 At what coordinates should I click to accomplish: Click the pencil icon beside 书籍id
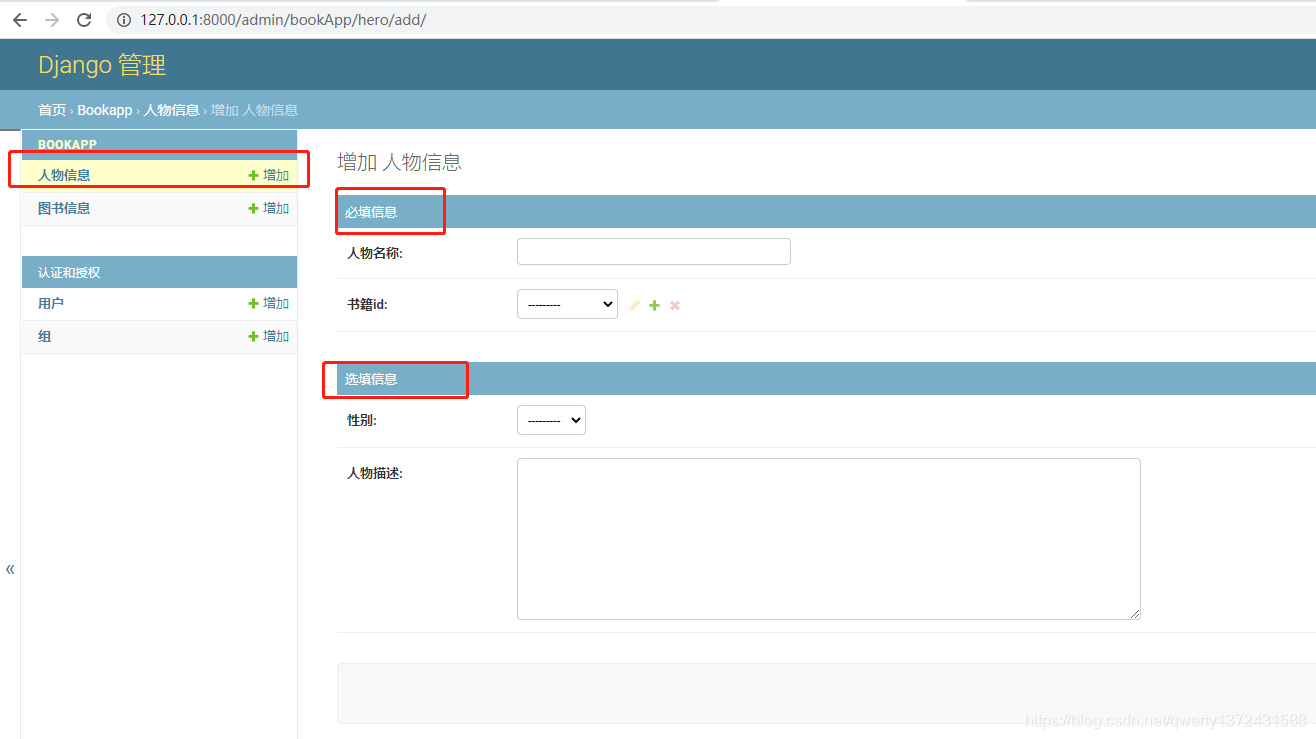[x=634, y=305]
